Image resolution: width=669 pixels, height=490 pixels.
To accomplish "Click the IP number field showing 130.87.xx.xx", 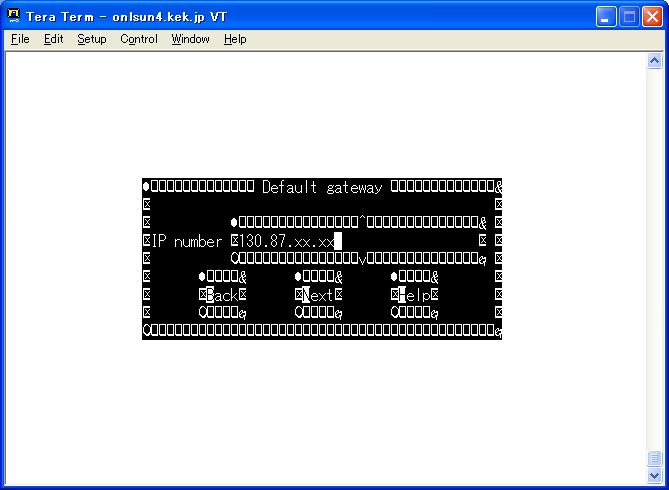I will pos(358,242).
